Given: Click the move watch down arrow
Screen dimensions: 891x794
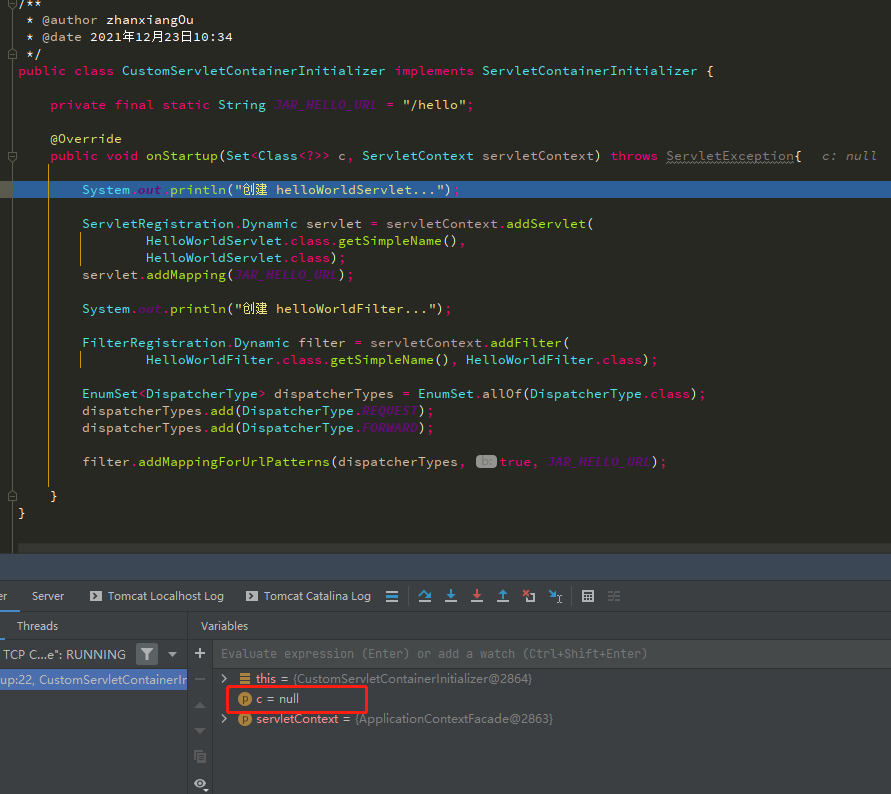Looking at the screenshot, I should click(x=200, y=731).
